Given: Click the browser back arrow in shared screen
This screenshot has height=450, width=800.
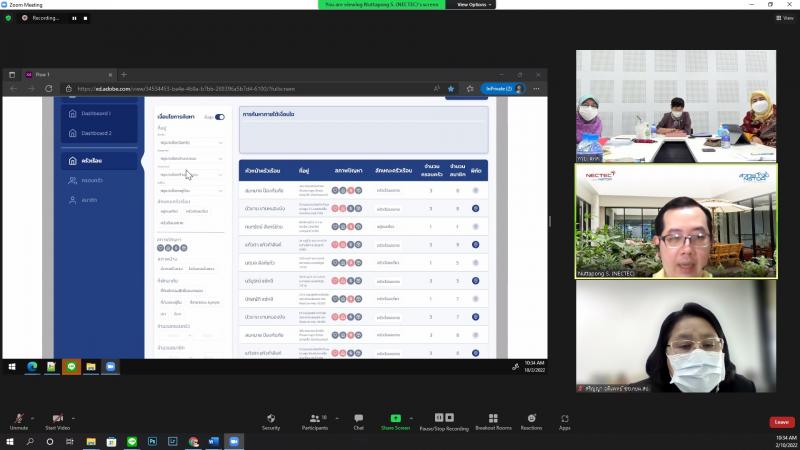Looking at the screenshot, I should point(14,88).
